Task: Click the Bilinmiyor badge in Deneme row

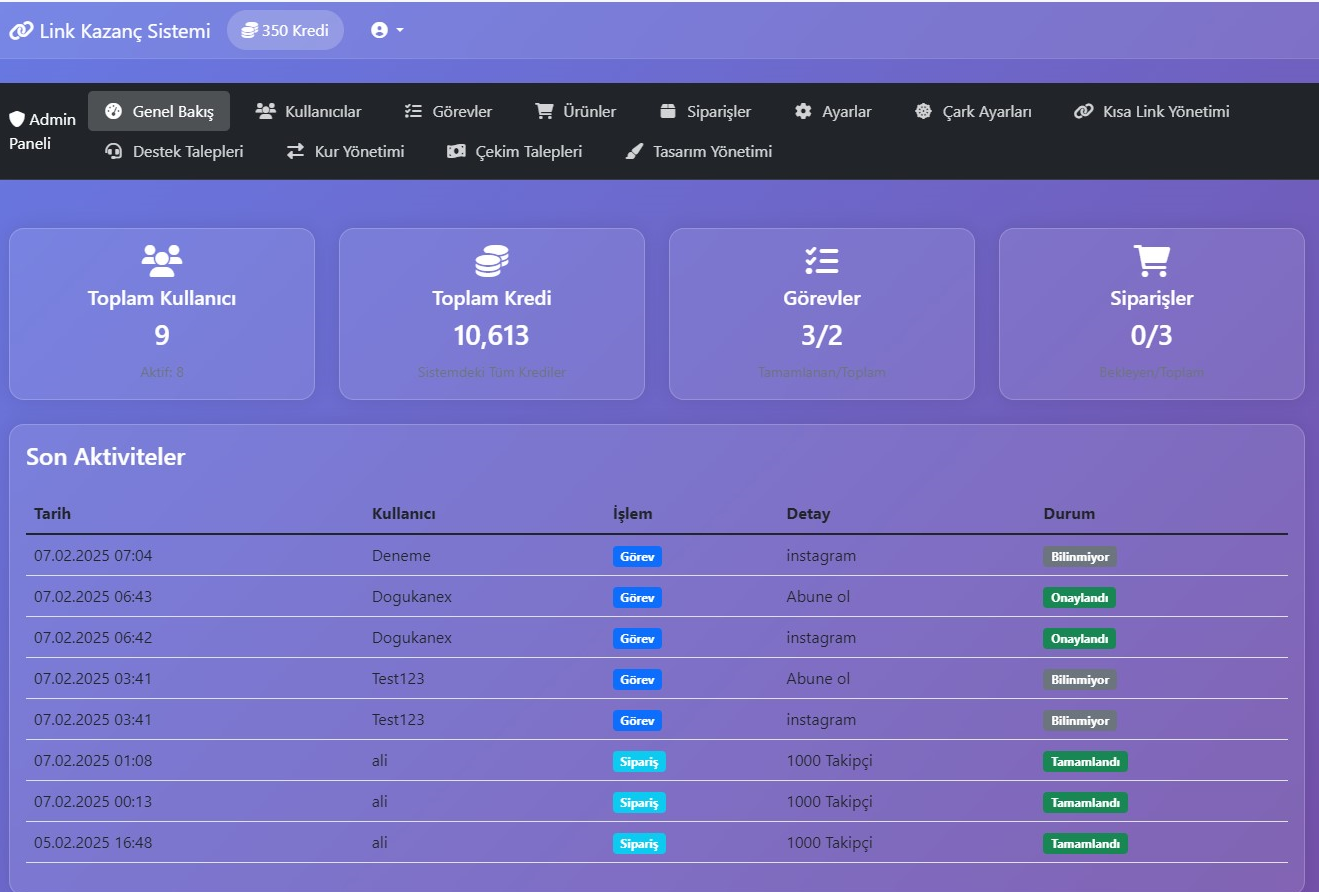Action: [x=1080, y=557]
